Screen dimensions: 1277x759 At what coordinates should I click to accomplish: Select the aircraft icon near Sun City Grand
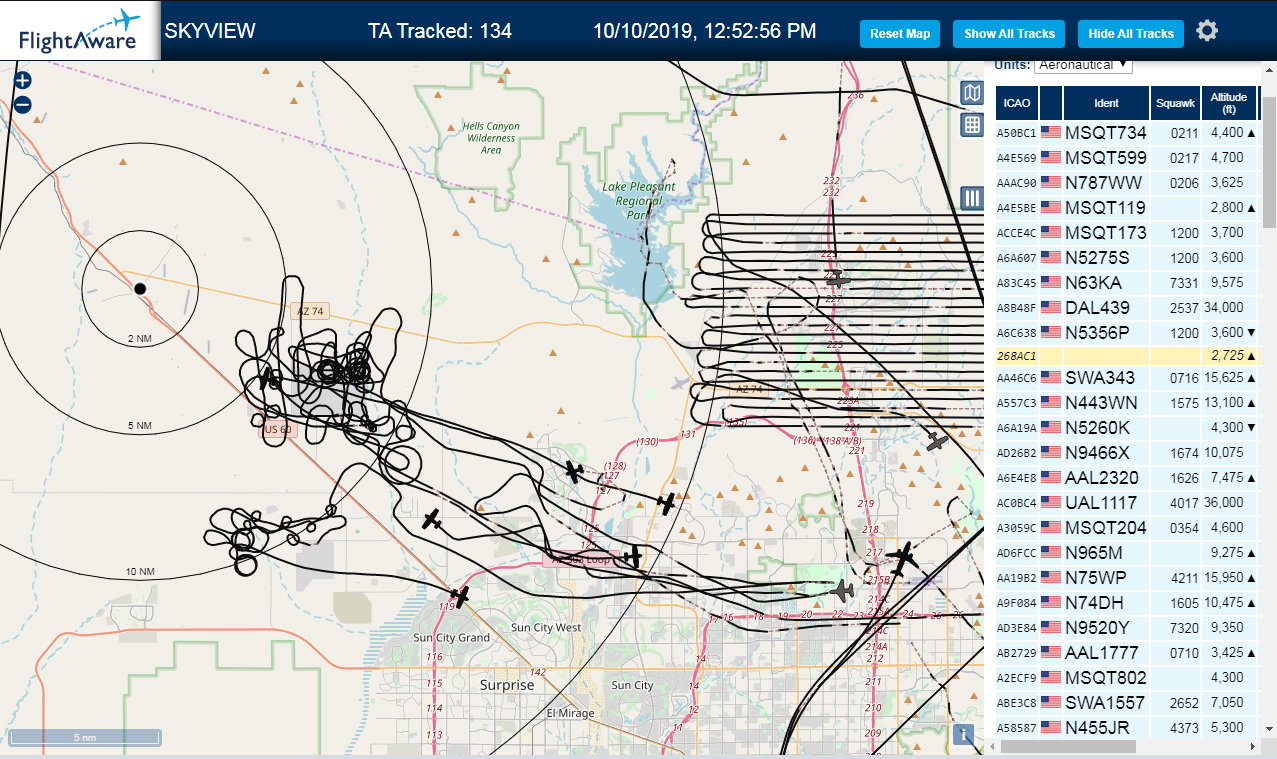459,597
